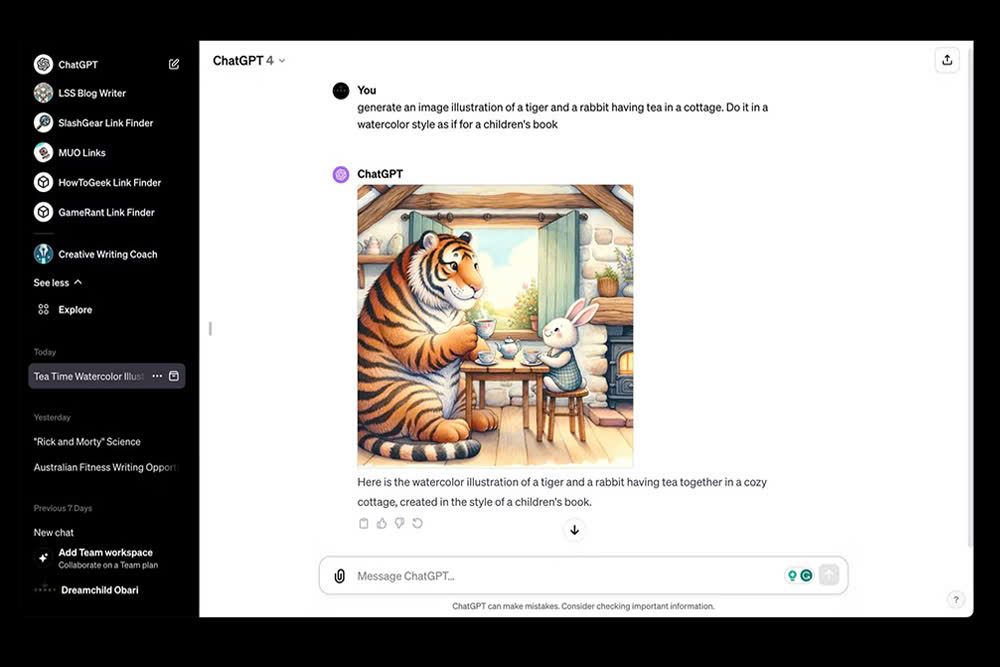1000x667 pixels.
Task: Click the Grammarly extension icon
Action: point(807,575)
